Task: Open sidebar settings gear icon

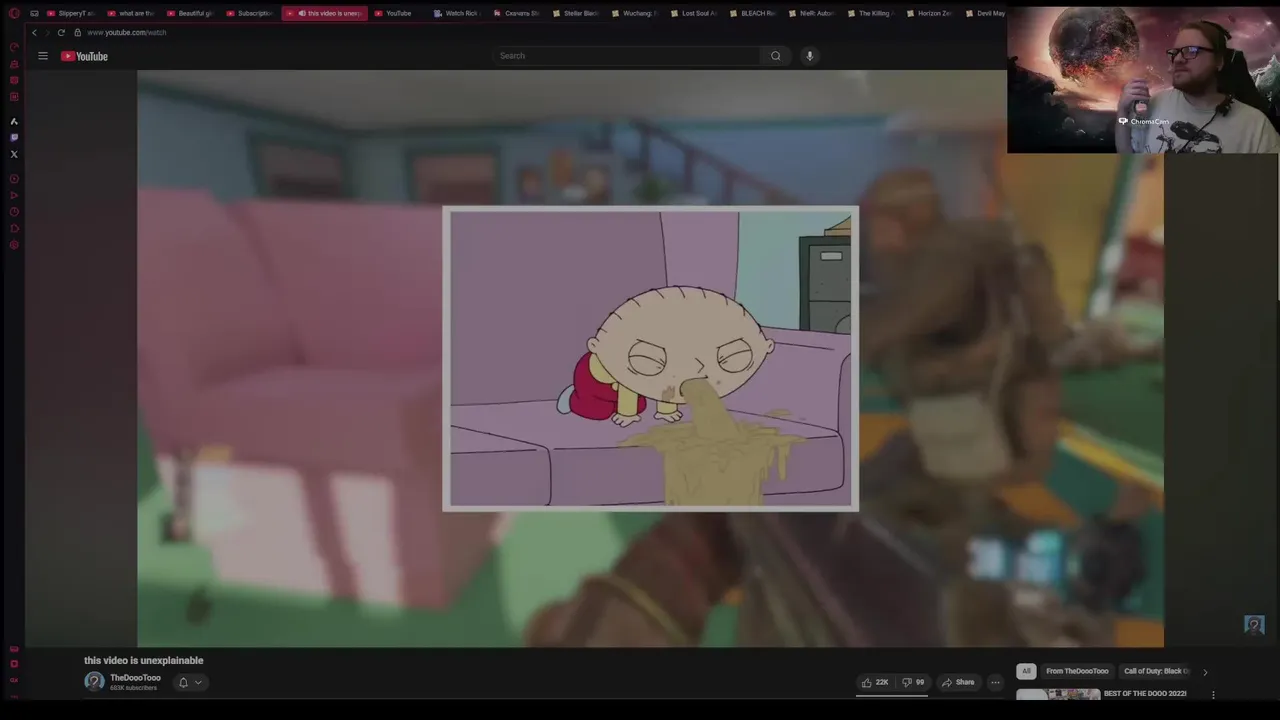Action: click(x=14, y=245)
